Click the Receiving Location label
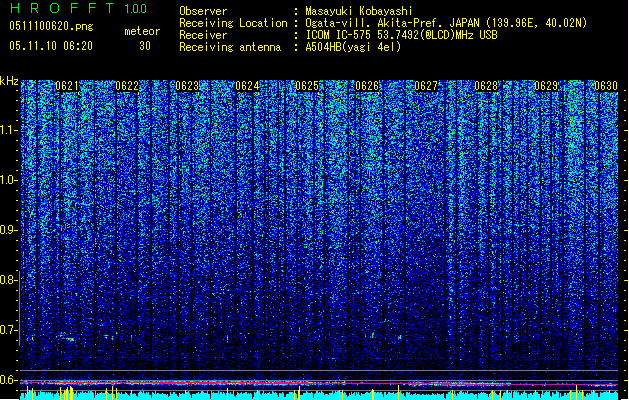 [x=233, y=23]
